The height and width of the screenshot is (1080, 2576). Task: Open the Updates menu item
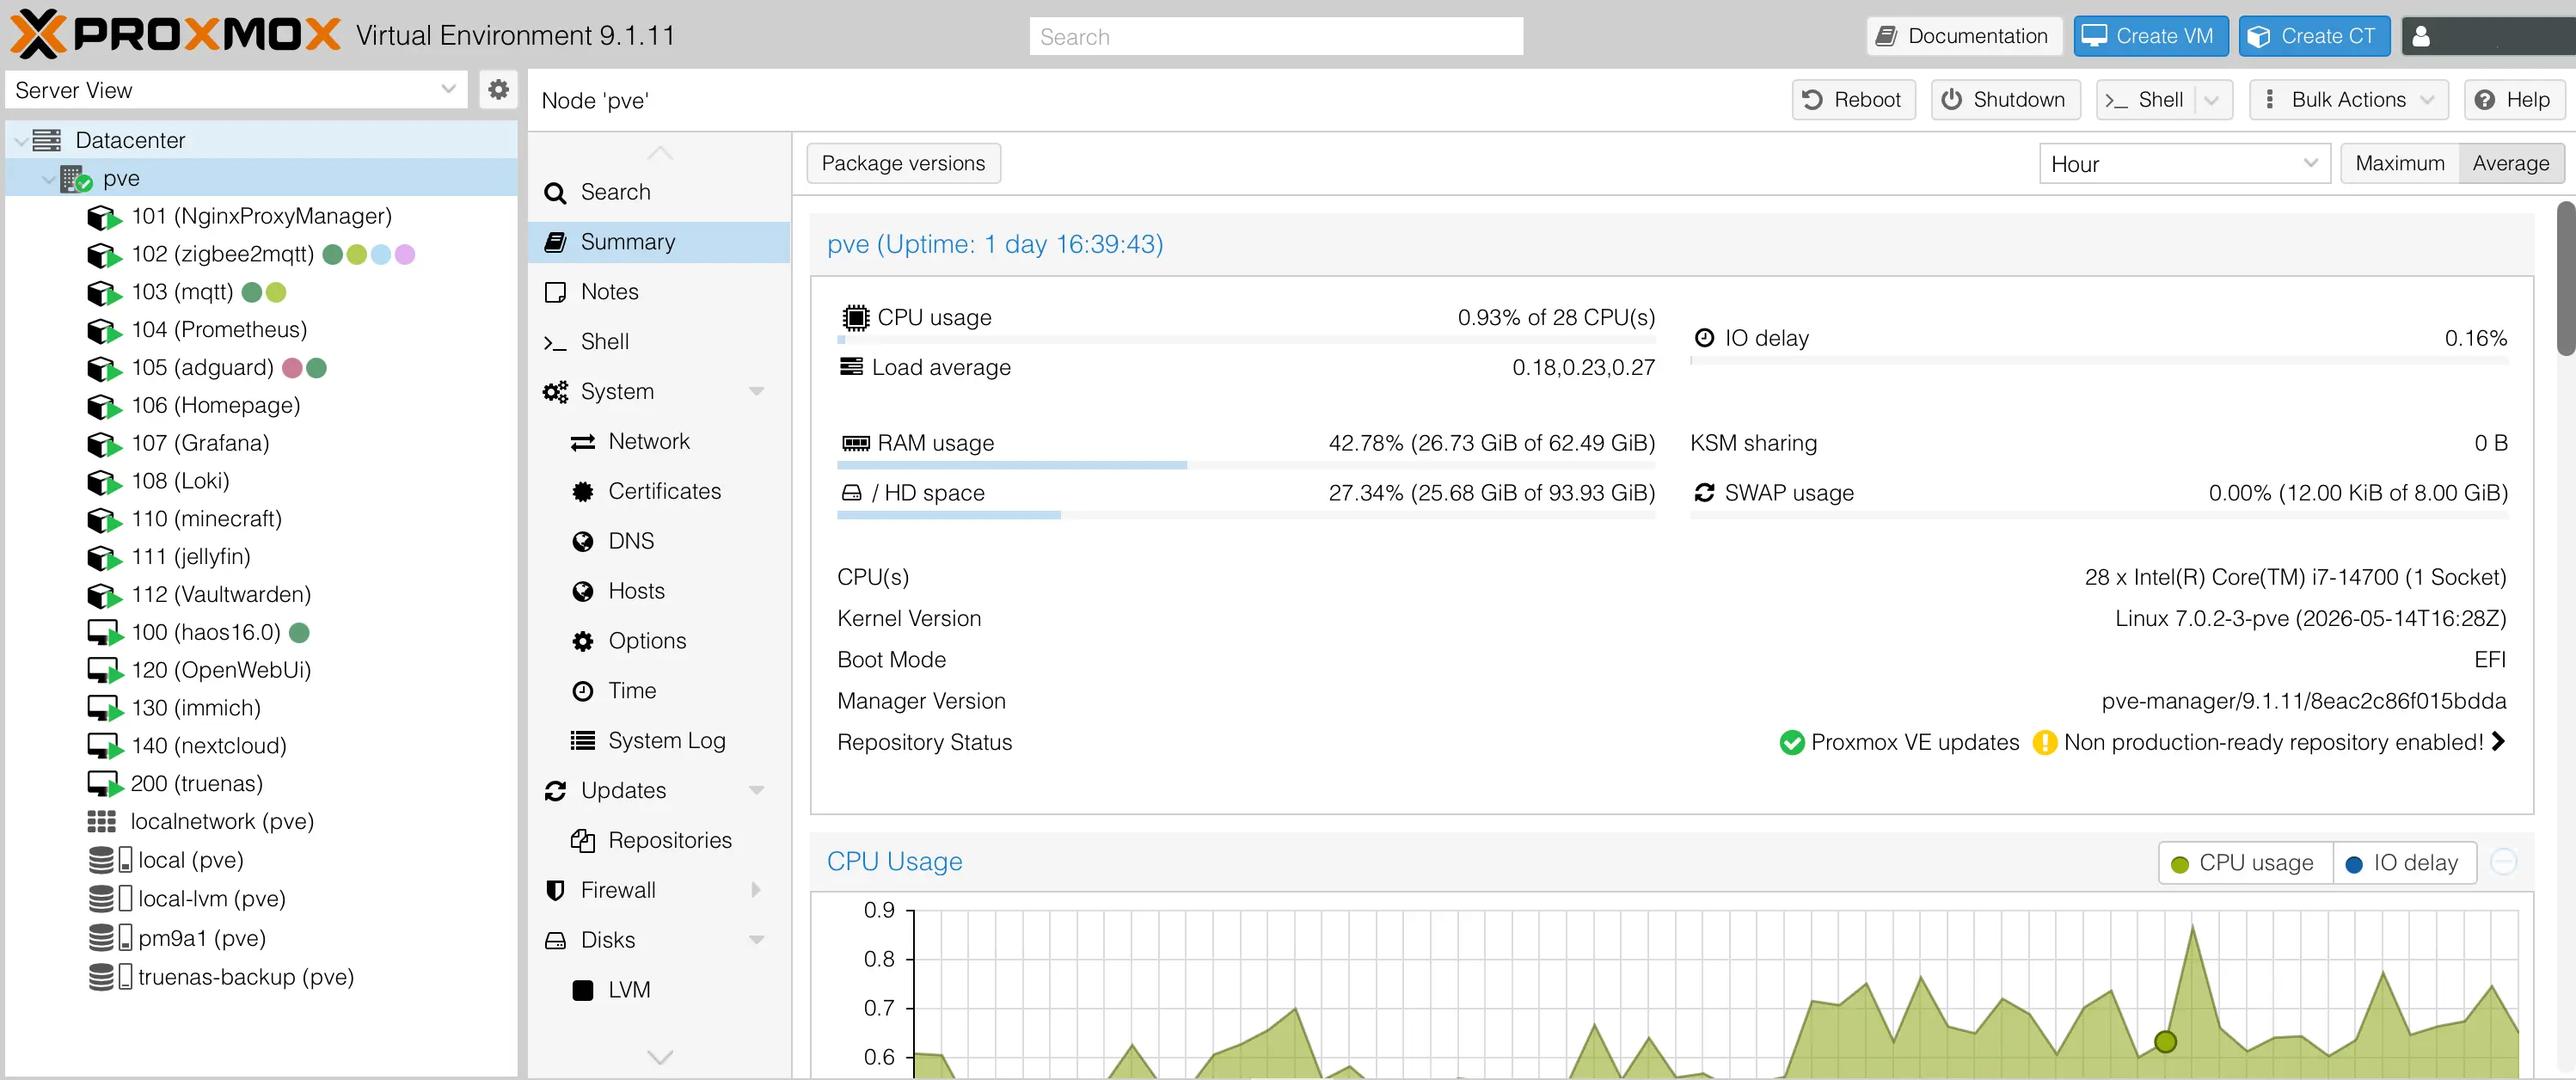(659, 791)
